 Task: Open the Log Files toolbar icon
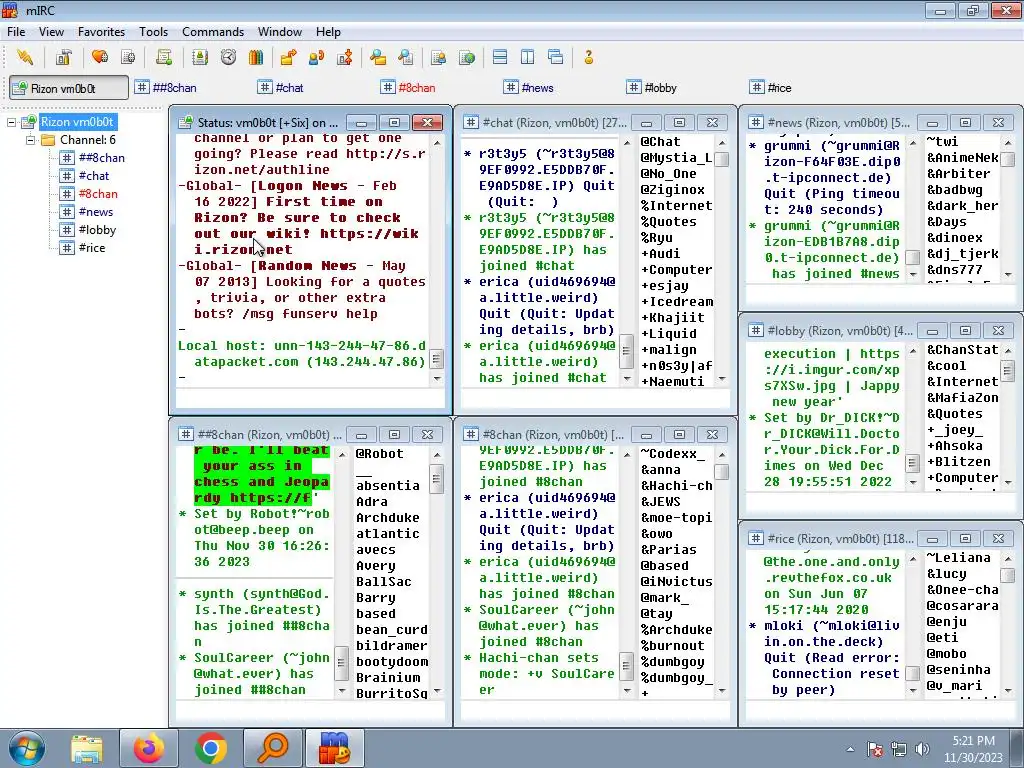click(406, 57)
